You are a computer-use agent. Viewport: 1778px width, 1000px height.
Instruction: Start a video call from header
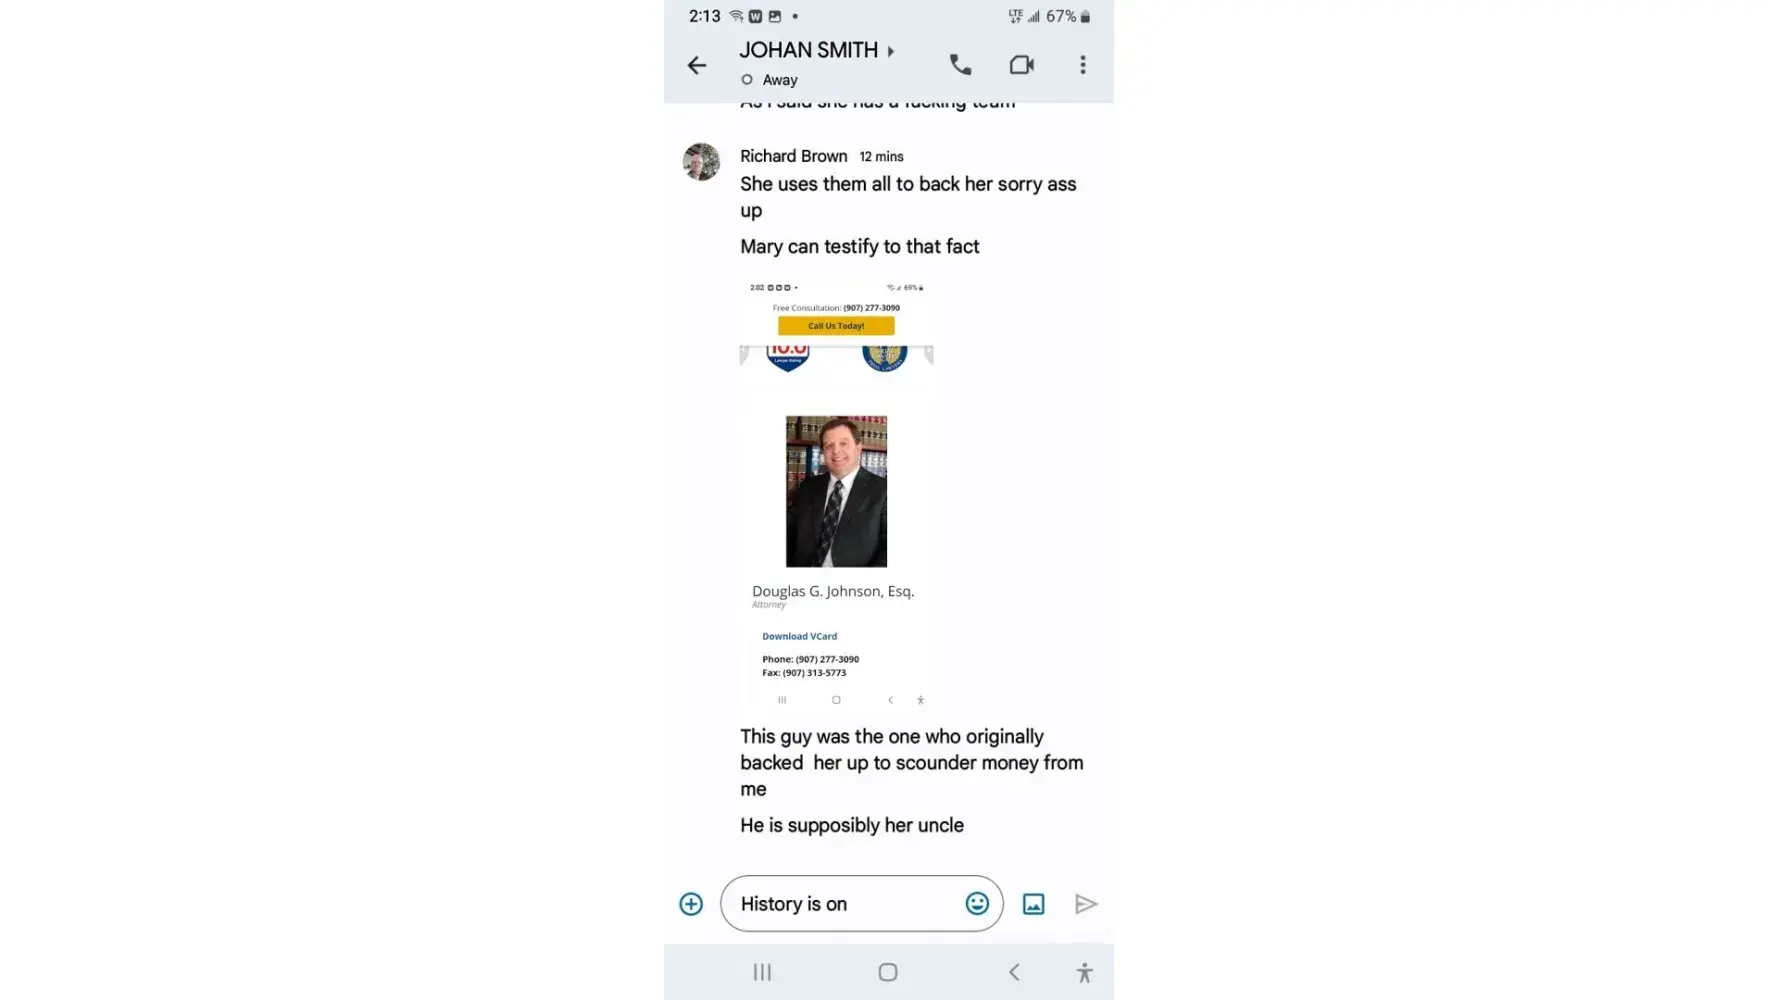click(1021, 65)
